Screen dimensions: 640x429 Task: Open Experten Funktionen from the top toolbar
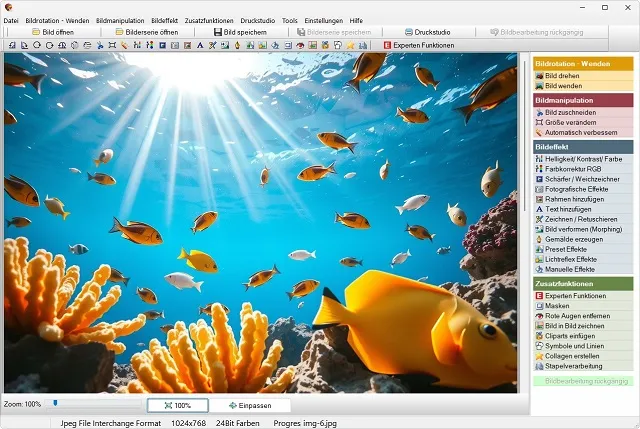pyautogui.click(x=419, y=45)
